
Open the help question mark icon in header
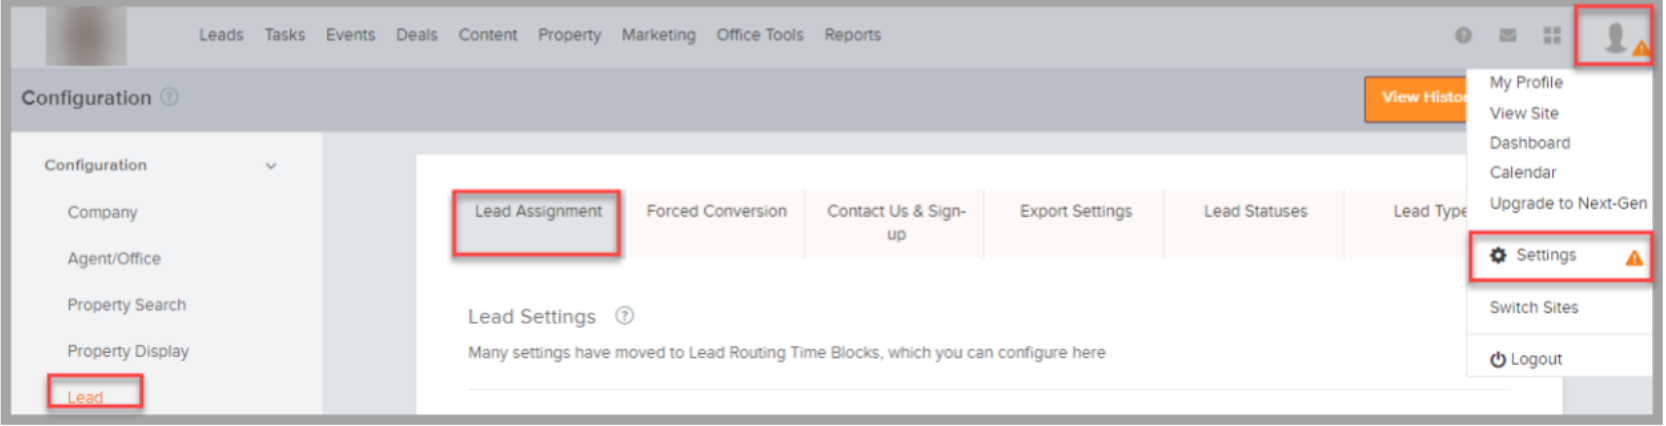tap(1463, 36)
